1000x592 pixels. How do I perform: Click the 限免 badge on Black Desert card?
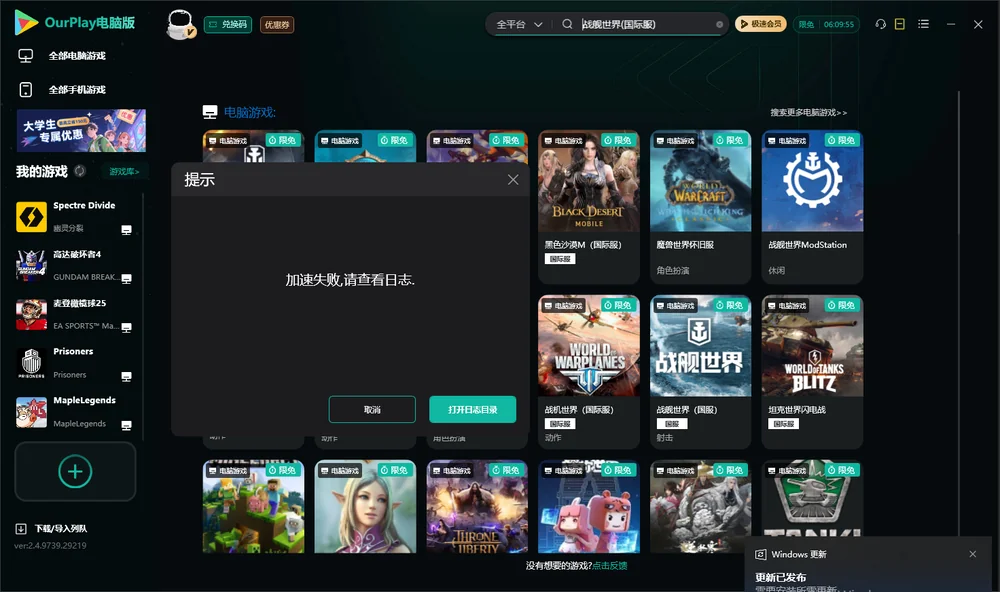coord(618,140)
